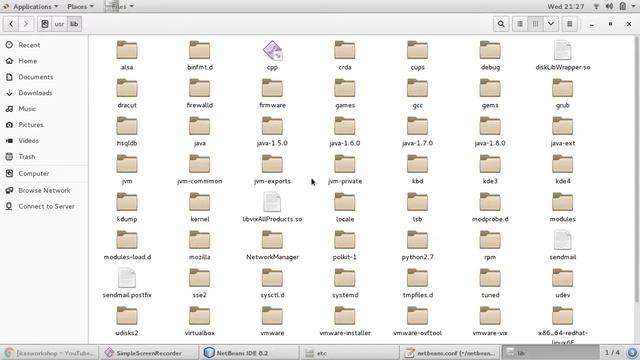Open the hamburger location options menu

coord(570,24)
